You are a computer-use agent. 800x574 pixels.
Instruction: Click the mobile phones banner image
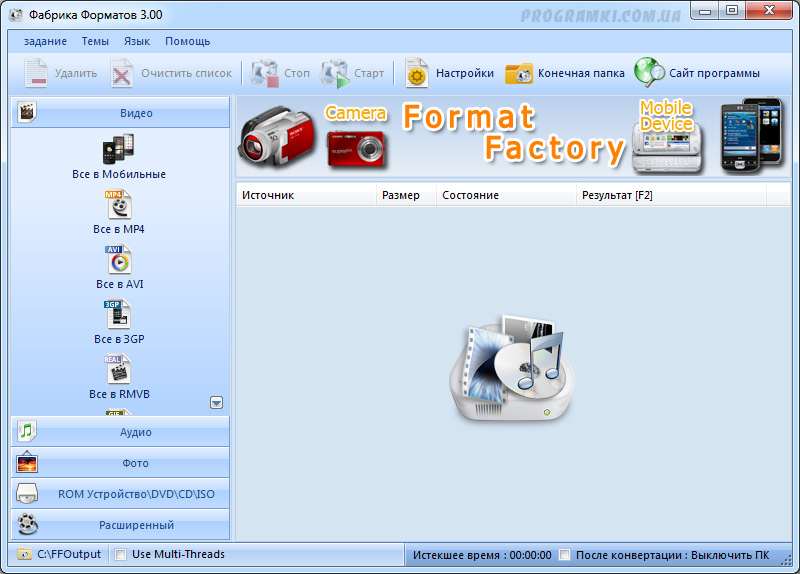[751, 135]
